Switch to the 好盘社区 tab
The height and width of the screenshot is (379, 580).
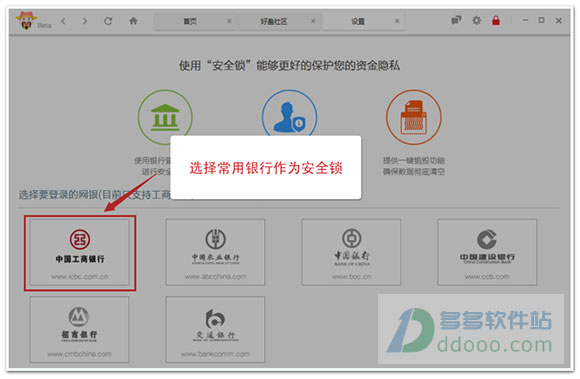[x=273, y=21]
